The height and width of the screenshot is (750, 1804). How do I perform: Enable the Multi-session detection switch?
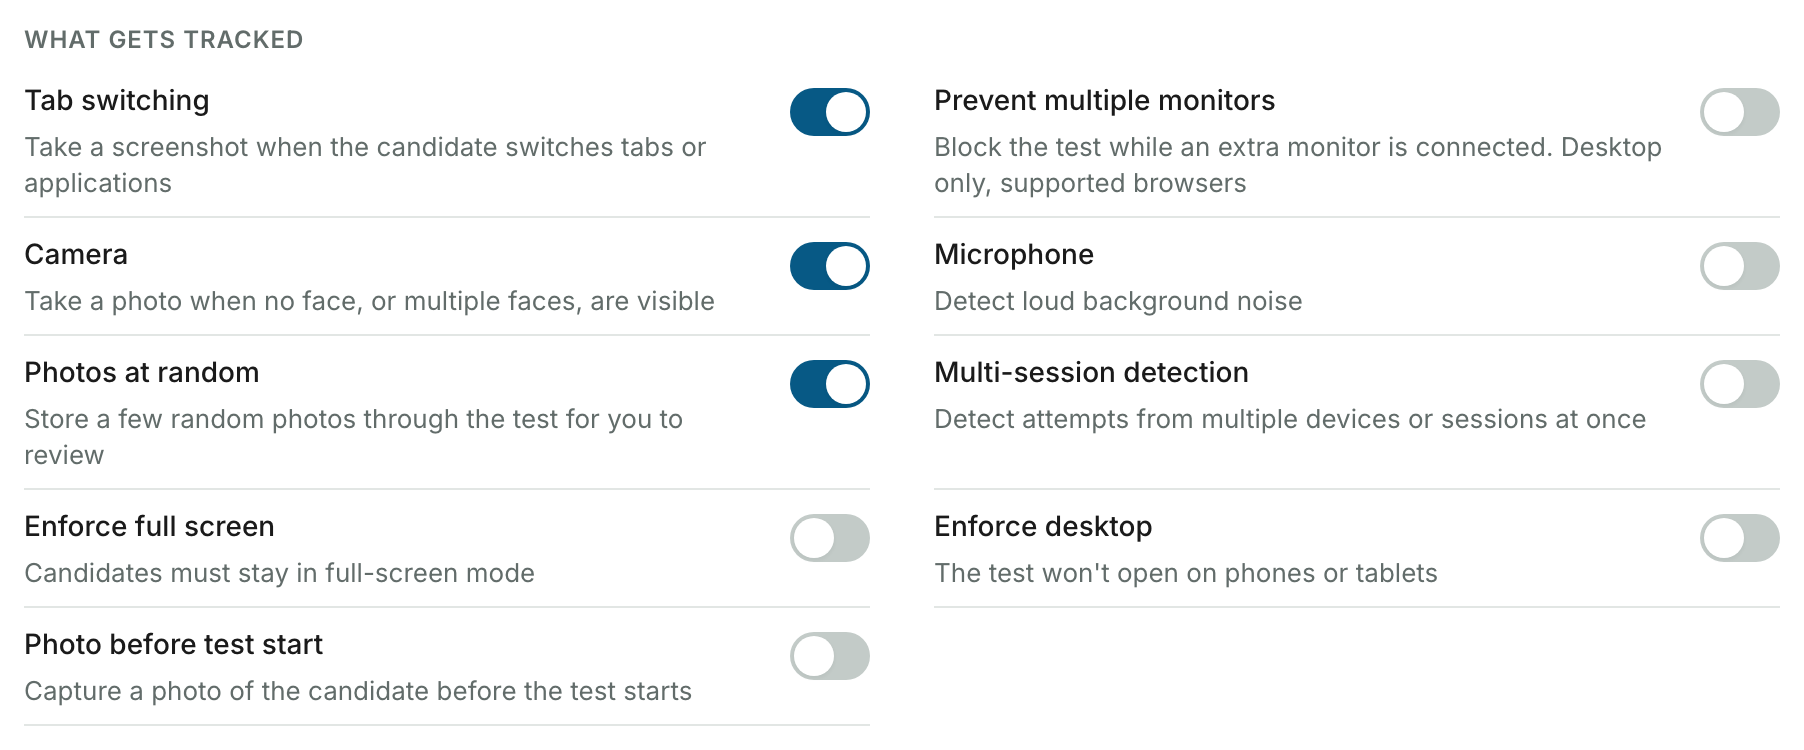pyautogui.click(x=1739, y=384)
